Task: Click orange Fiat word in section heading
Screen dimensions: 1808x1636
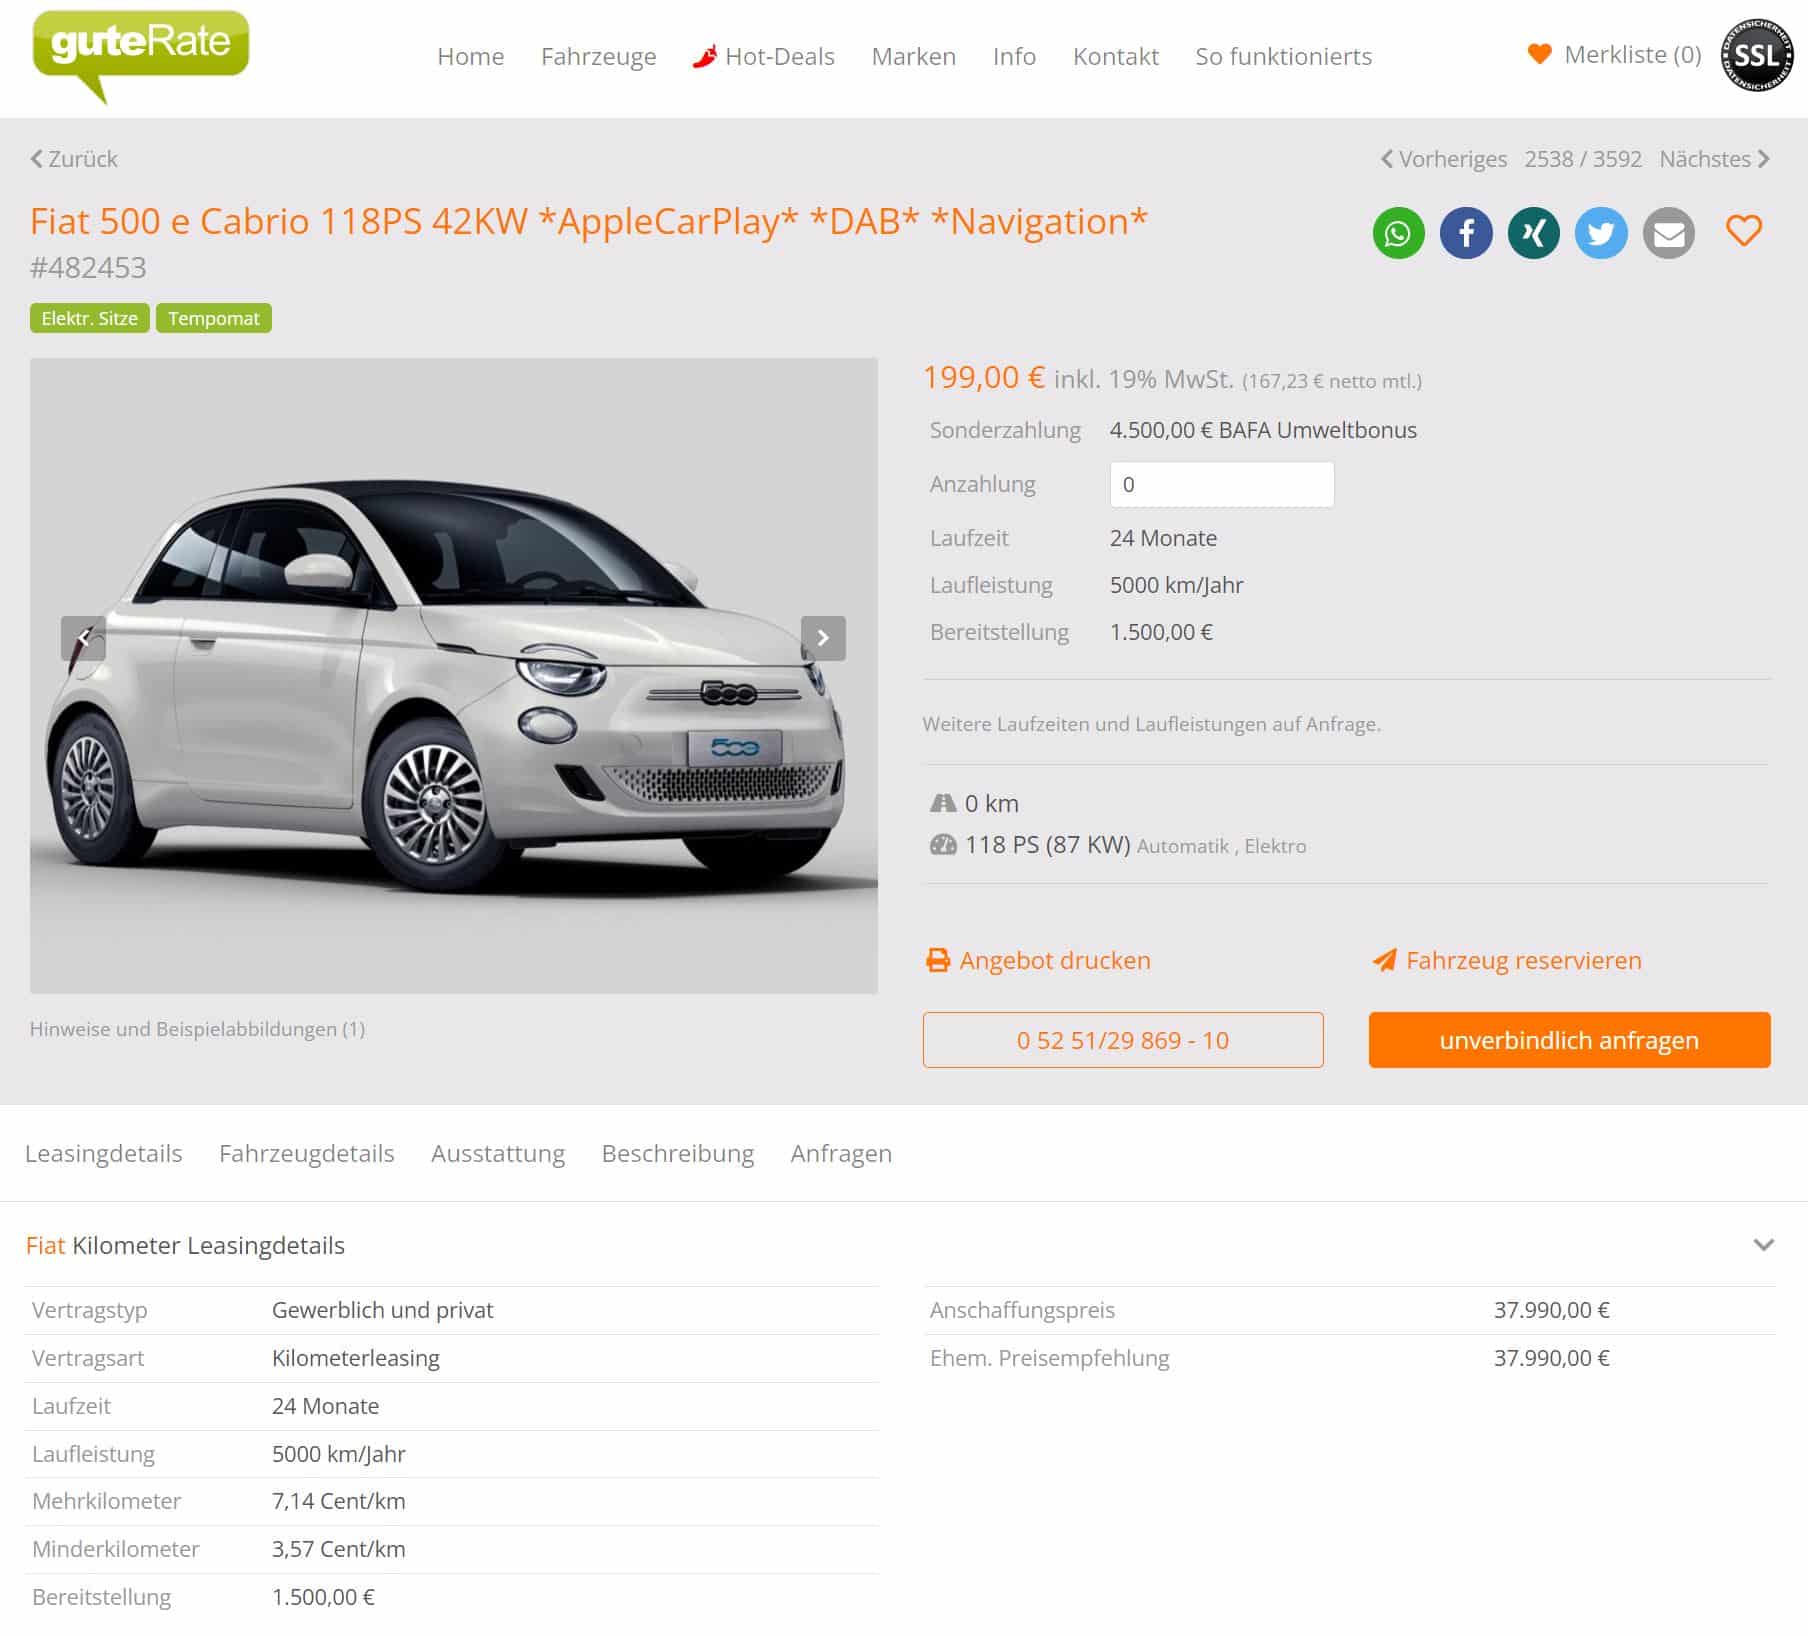Action: (x=45, y=1245)
